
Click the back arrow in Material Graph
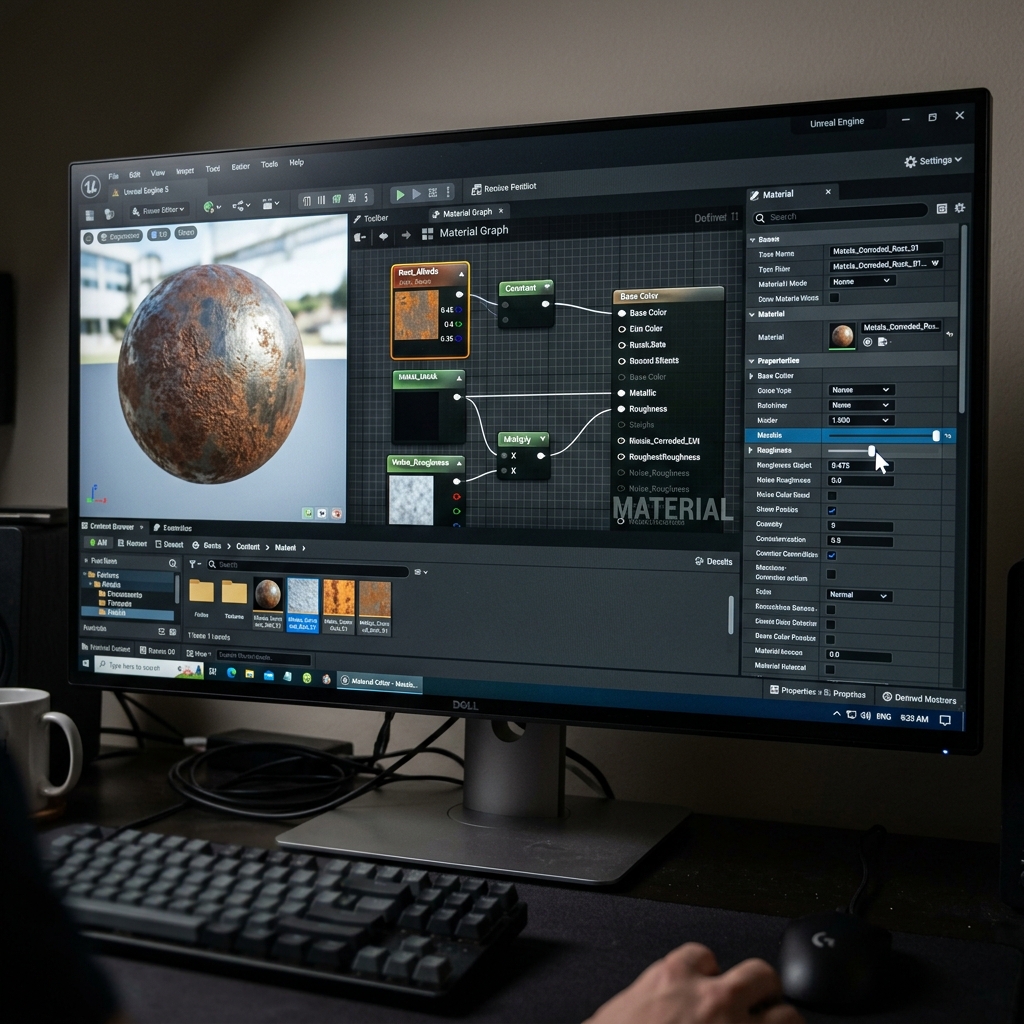(383, 236)
